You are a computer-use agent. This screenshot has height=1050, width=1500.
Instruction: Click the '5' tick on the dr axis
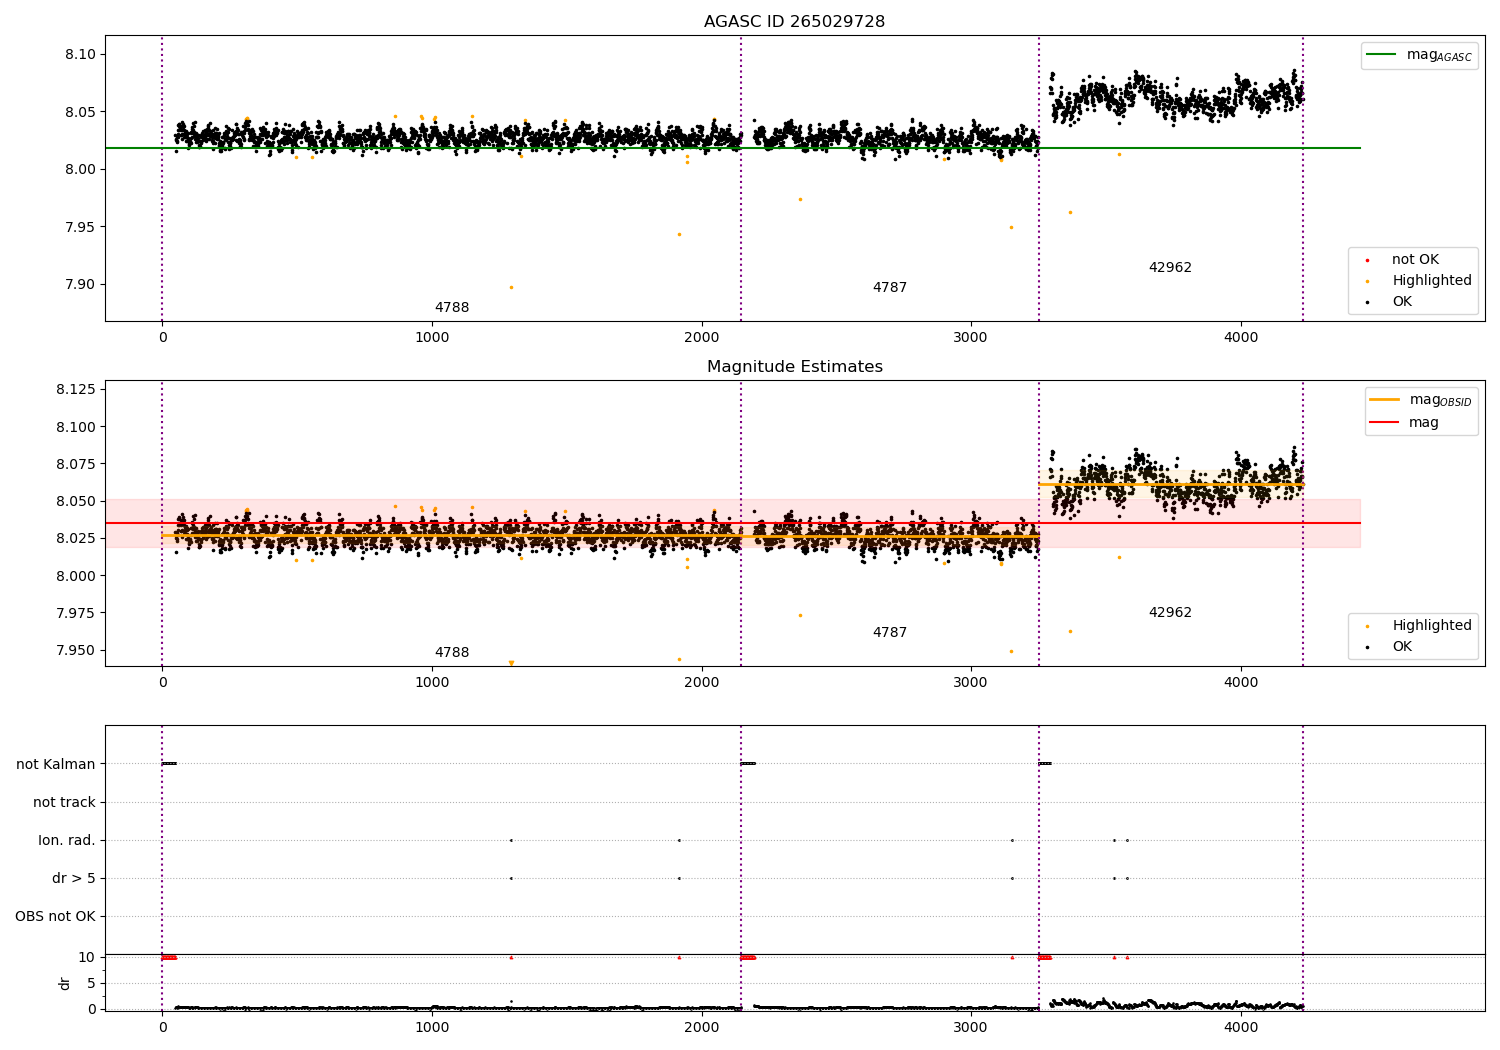[92, 984]
